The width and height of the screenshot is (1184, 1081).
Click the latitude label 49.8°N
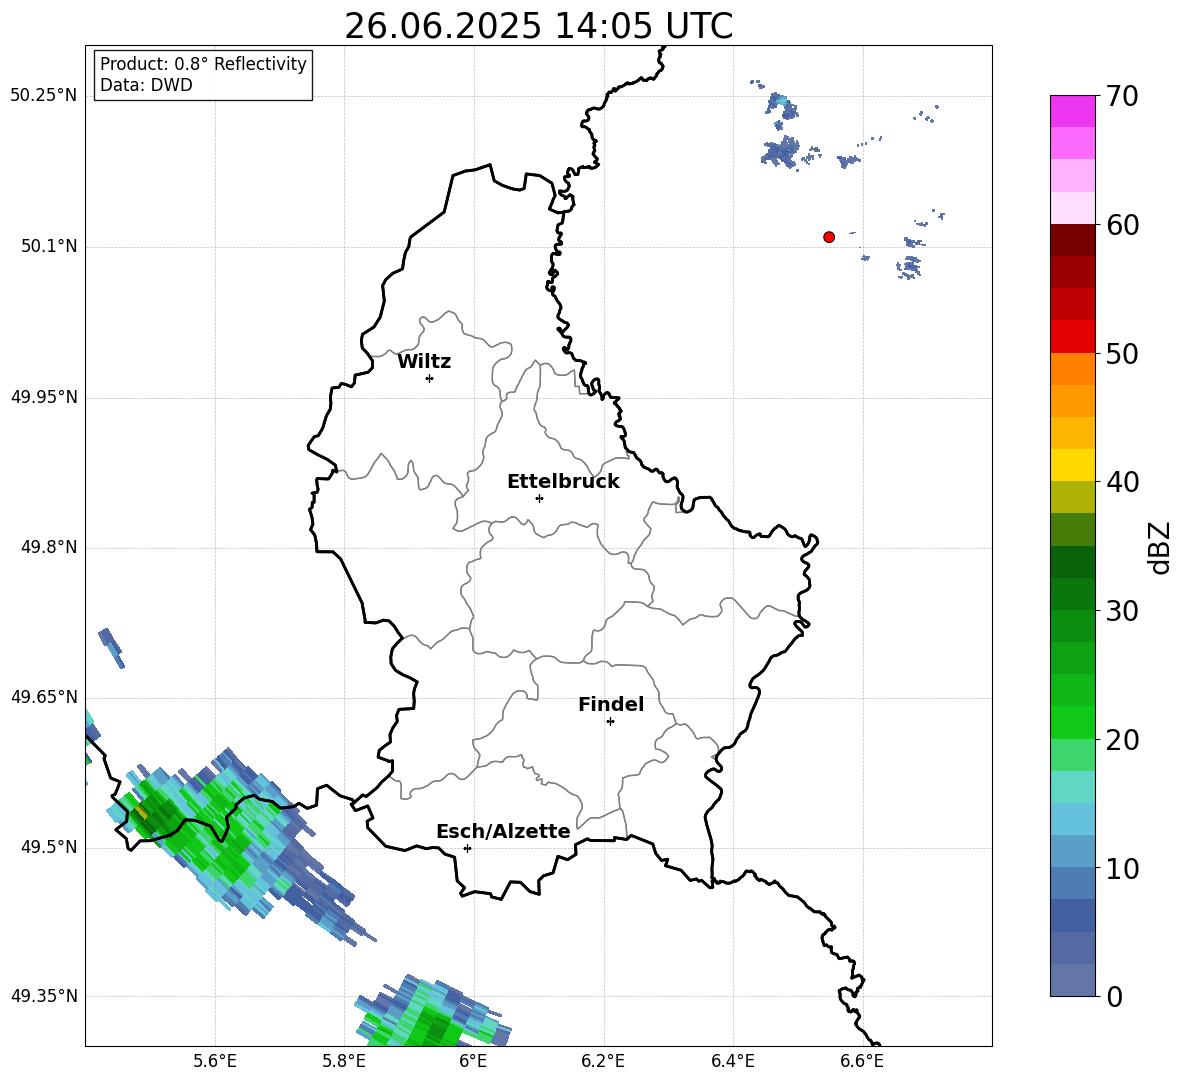click(x=50, y=547)
